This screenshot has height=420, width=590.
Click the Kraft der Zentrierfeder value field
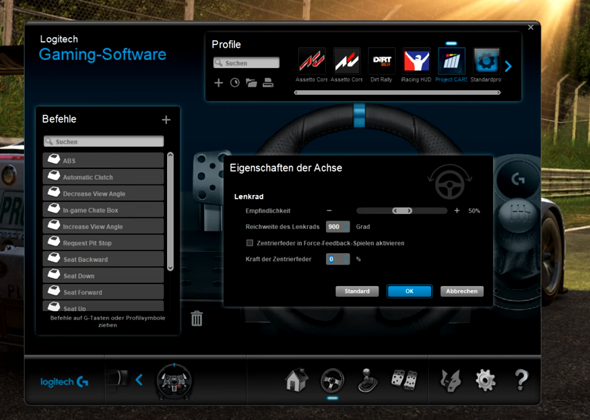pos(335,259)
